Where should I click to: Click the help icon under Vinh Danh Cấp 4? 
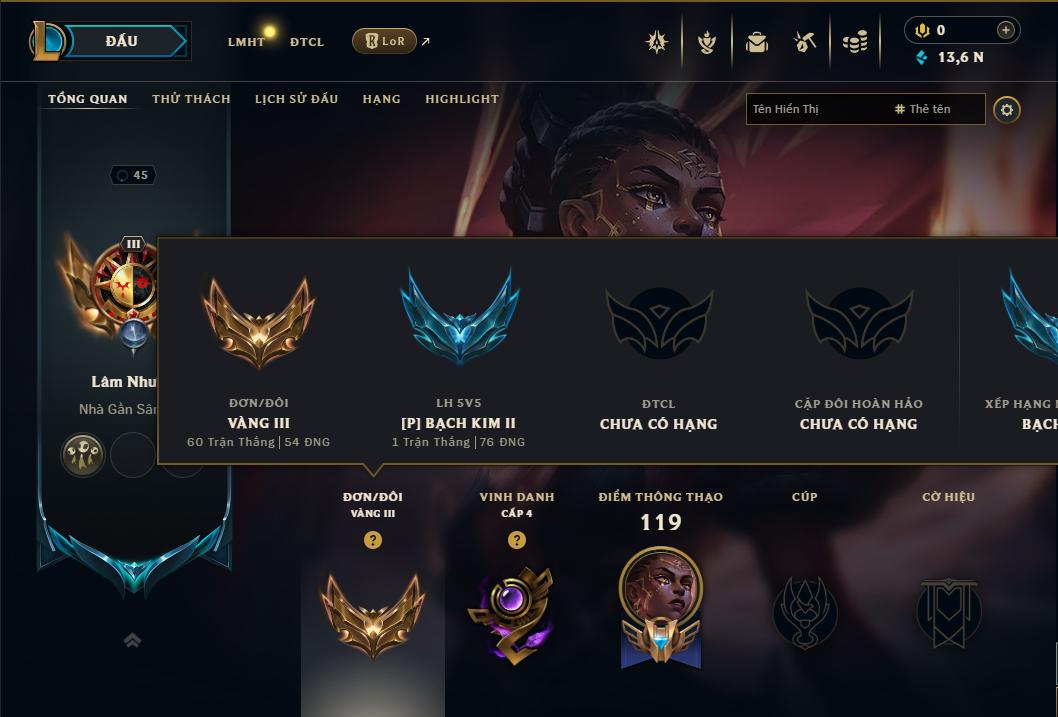coord(516,540)
